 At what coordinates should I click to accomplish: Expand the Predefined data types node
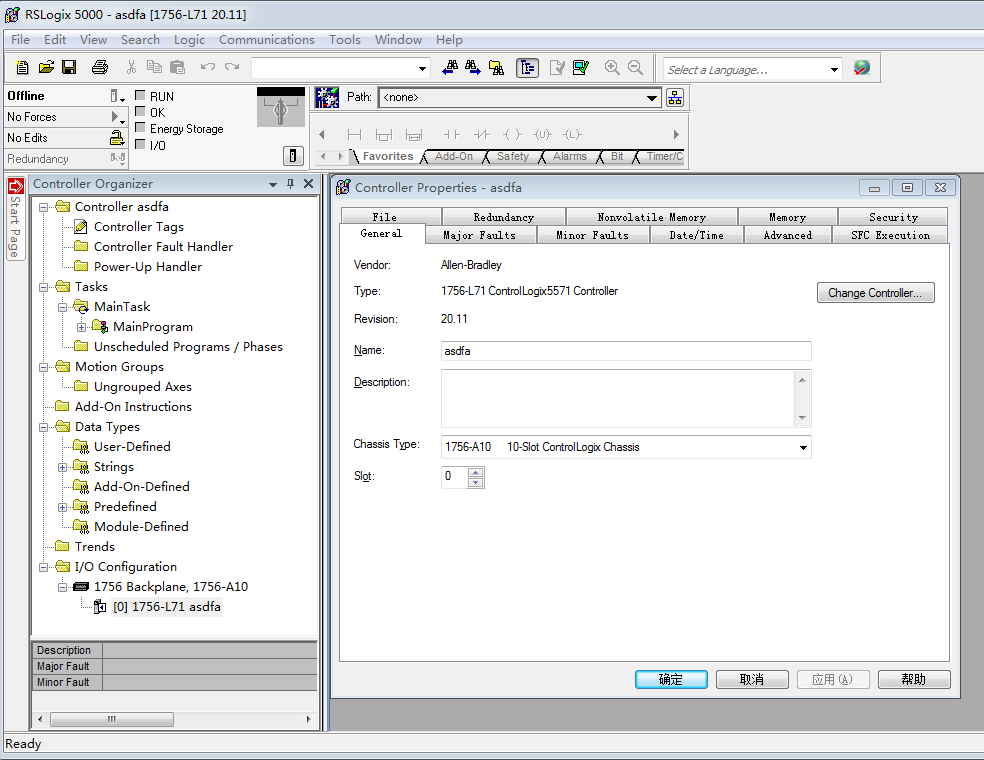[62, 508]
